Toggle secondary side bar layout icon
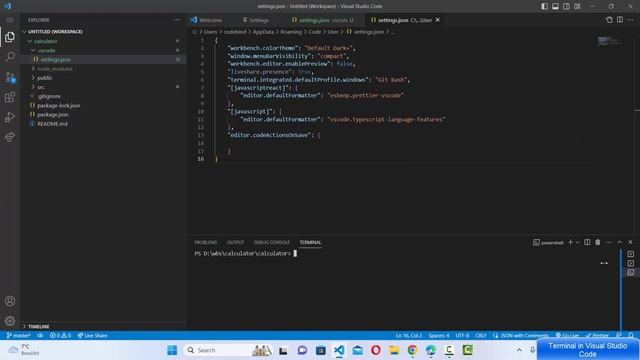 click(x=566, y=6)
